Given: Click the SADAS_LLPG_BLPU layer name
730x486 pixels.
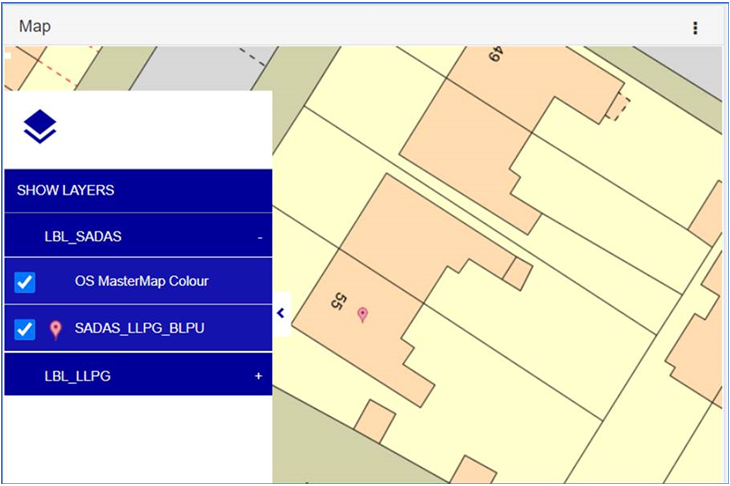Looking at the screenshot, I should (139, 328).
